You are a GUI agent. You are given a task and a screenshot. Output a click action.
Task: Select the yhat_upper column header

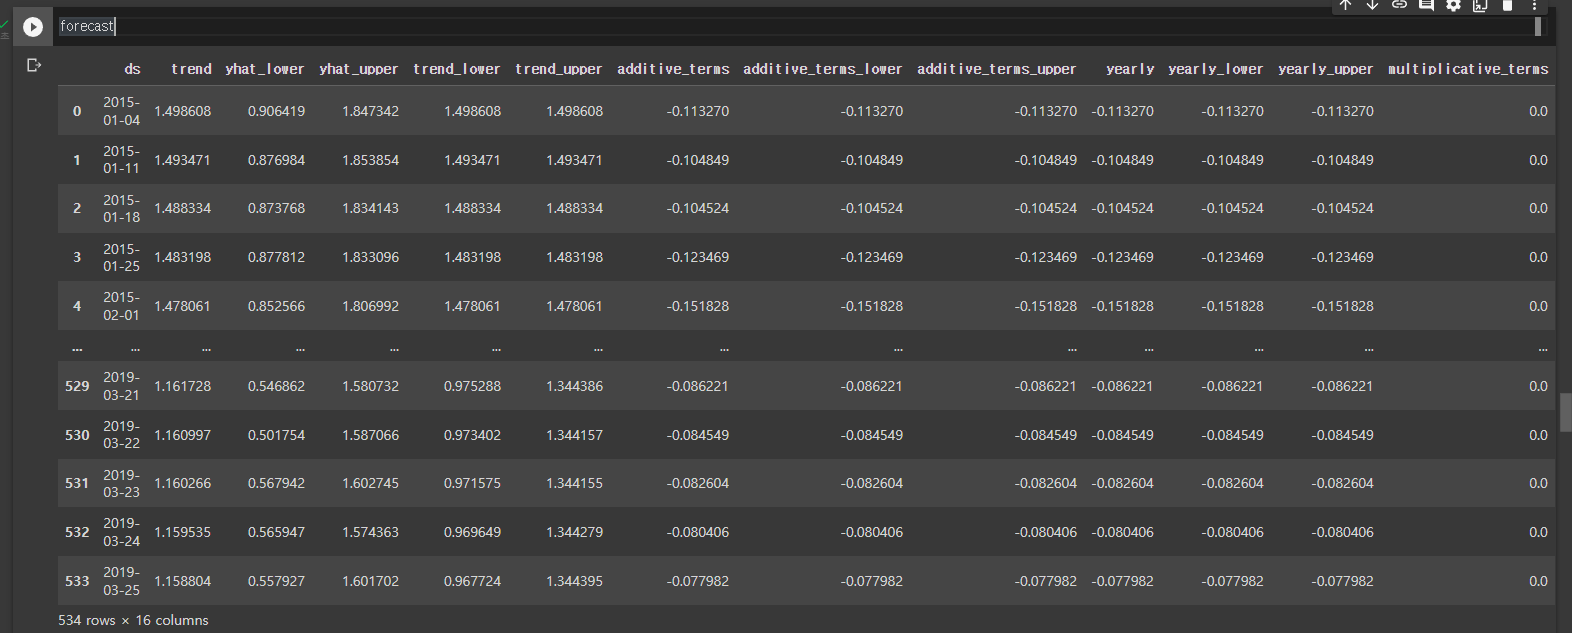click(x=359, y=69)
